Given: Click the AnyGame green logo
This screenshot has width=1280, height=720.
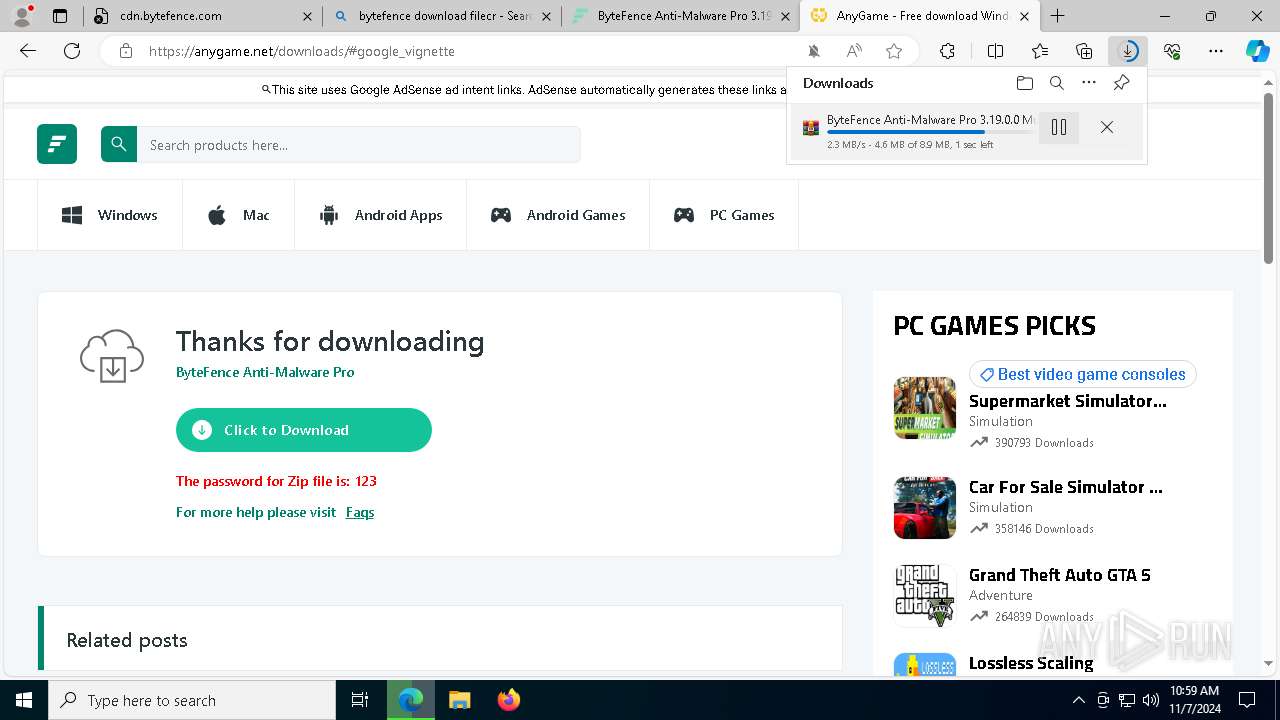Looking at the screenshot, I should (x=57, y=144).
